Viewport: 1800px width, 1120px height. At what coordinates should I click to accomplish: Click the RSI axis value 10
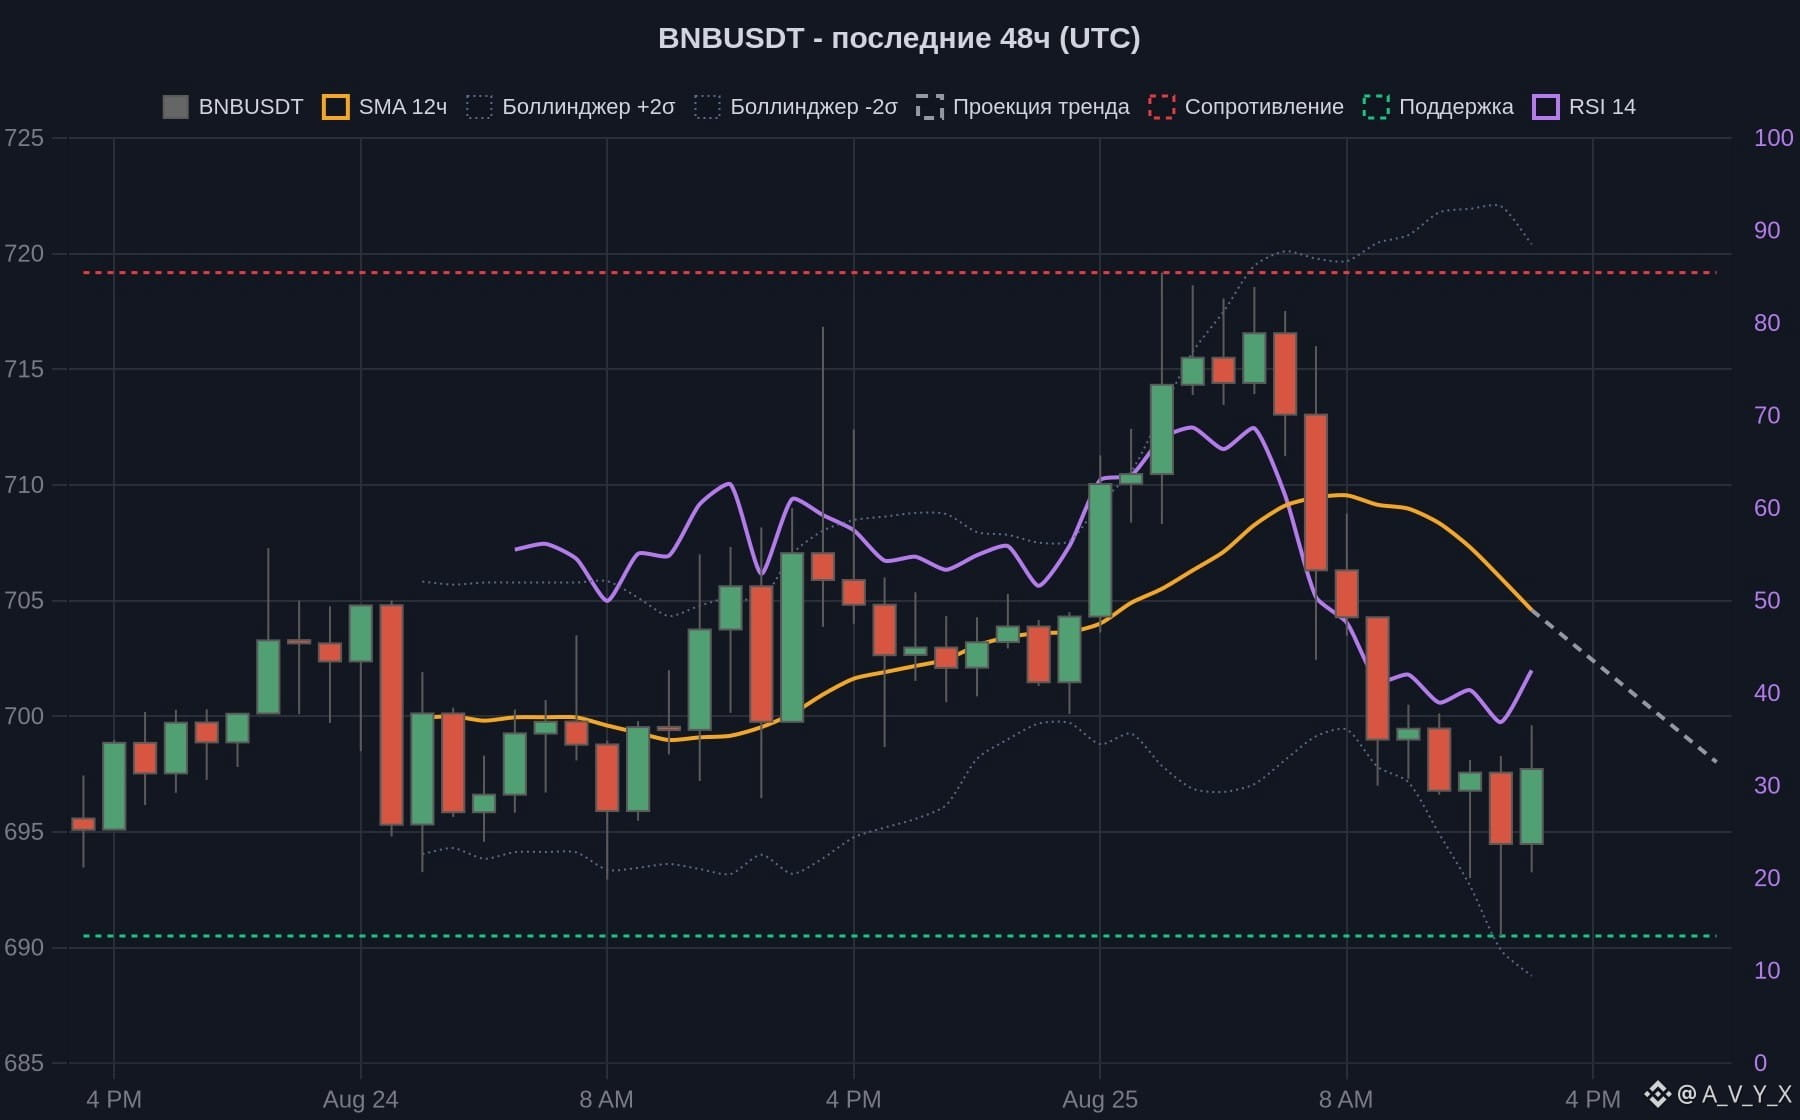1767,970
